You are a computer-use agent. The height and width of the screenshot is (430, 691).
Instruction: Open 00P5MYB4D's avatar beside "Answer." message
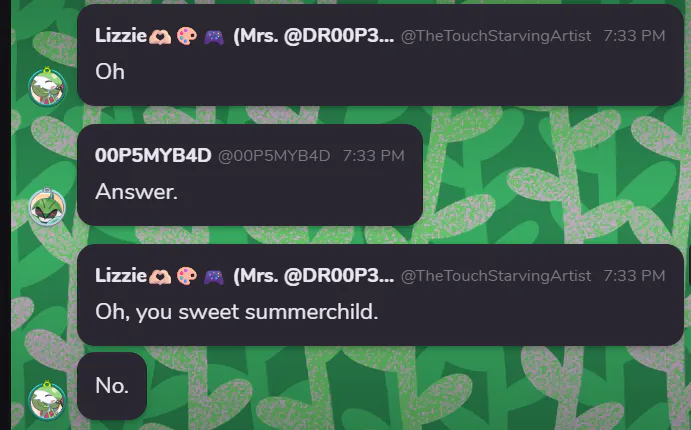(x=47, y=207)
